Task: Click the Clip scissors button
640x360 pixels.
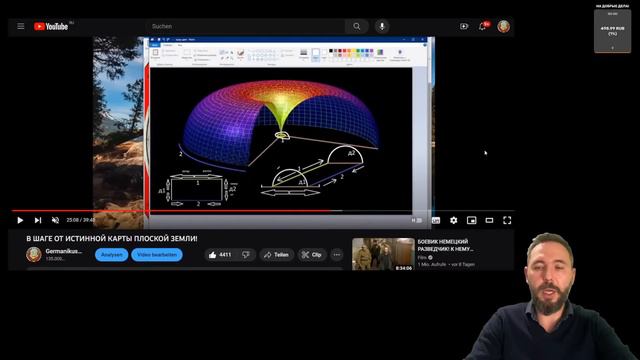Action: pos(312,255)
